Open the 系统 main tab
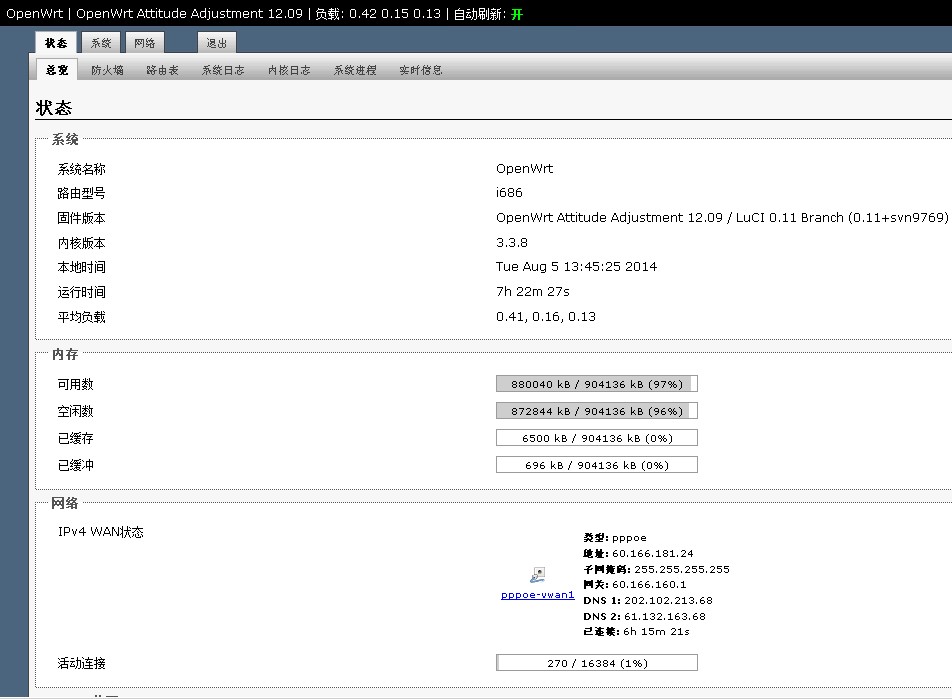 (x=101, y=43)
